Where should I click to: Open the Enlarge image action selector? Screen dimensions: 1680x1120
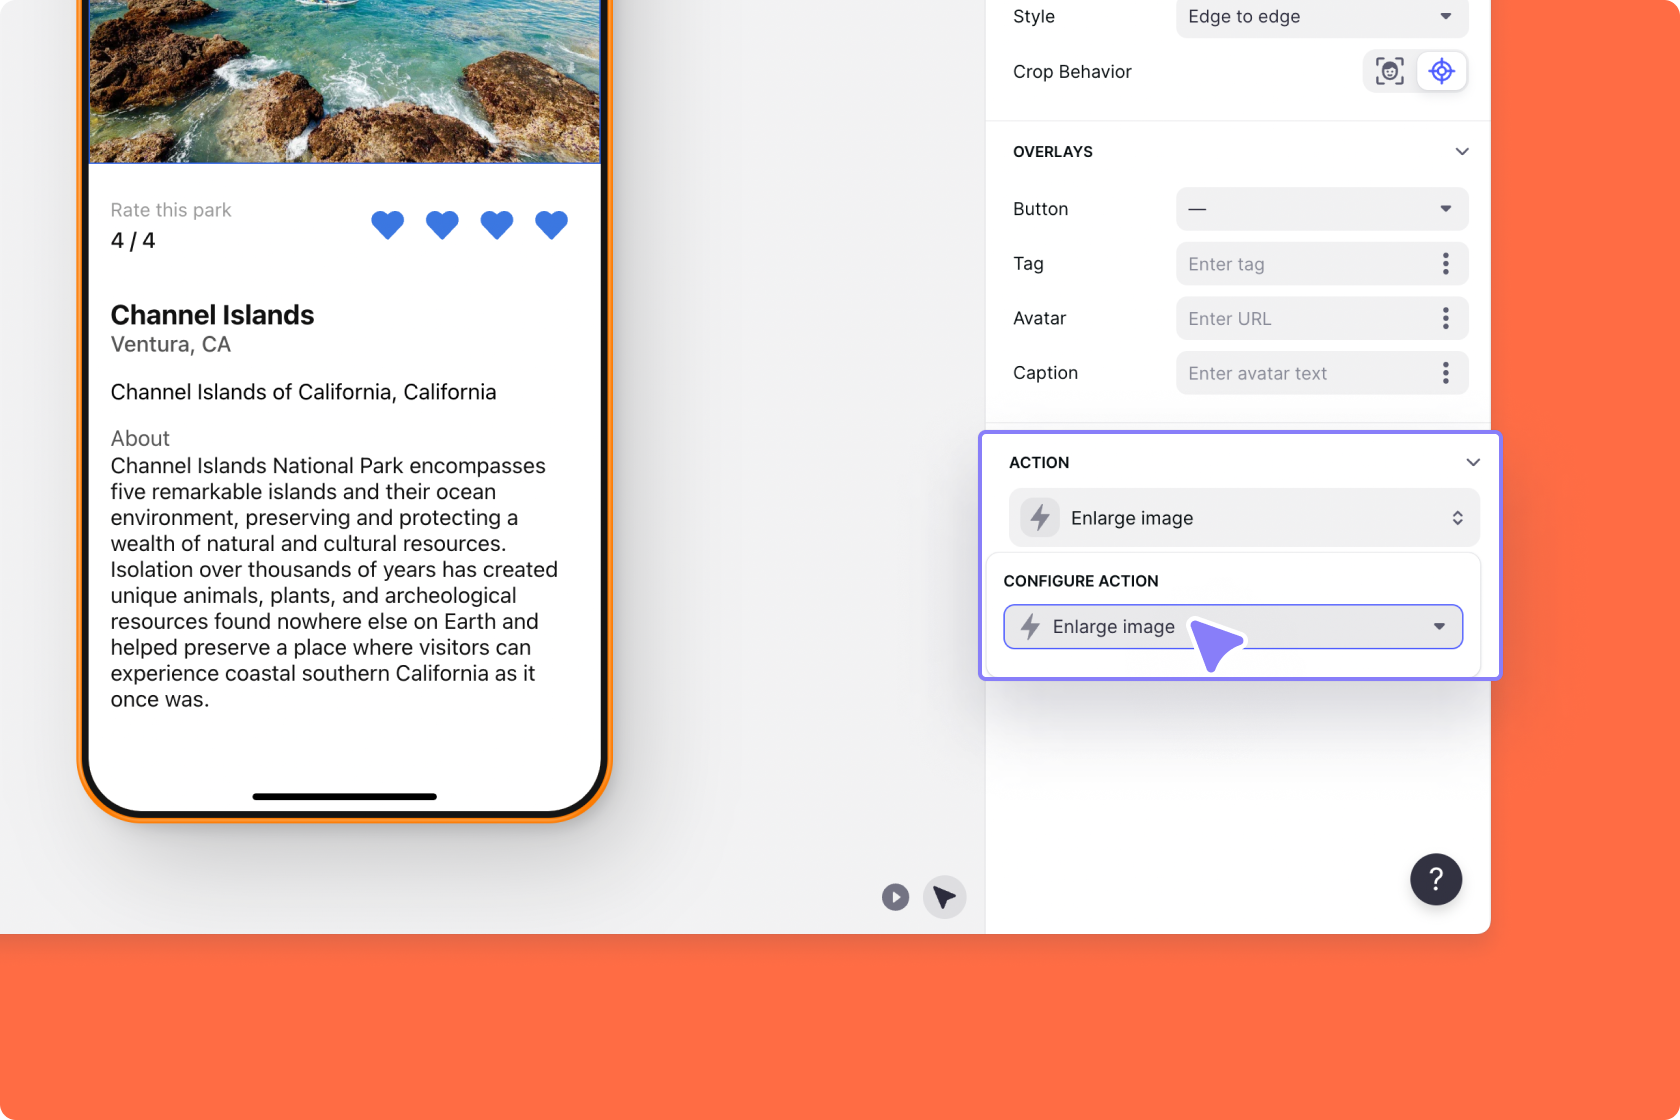coord(1243,517)
